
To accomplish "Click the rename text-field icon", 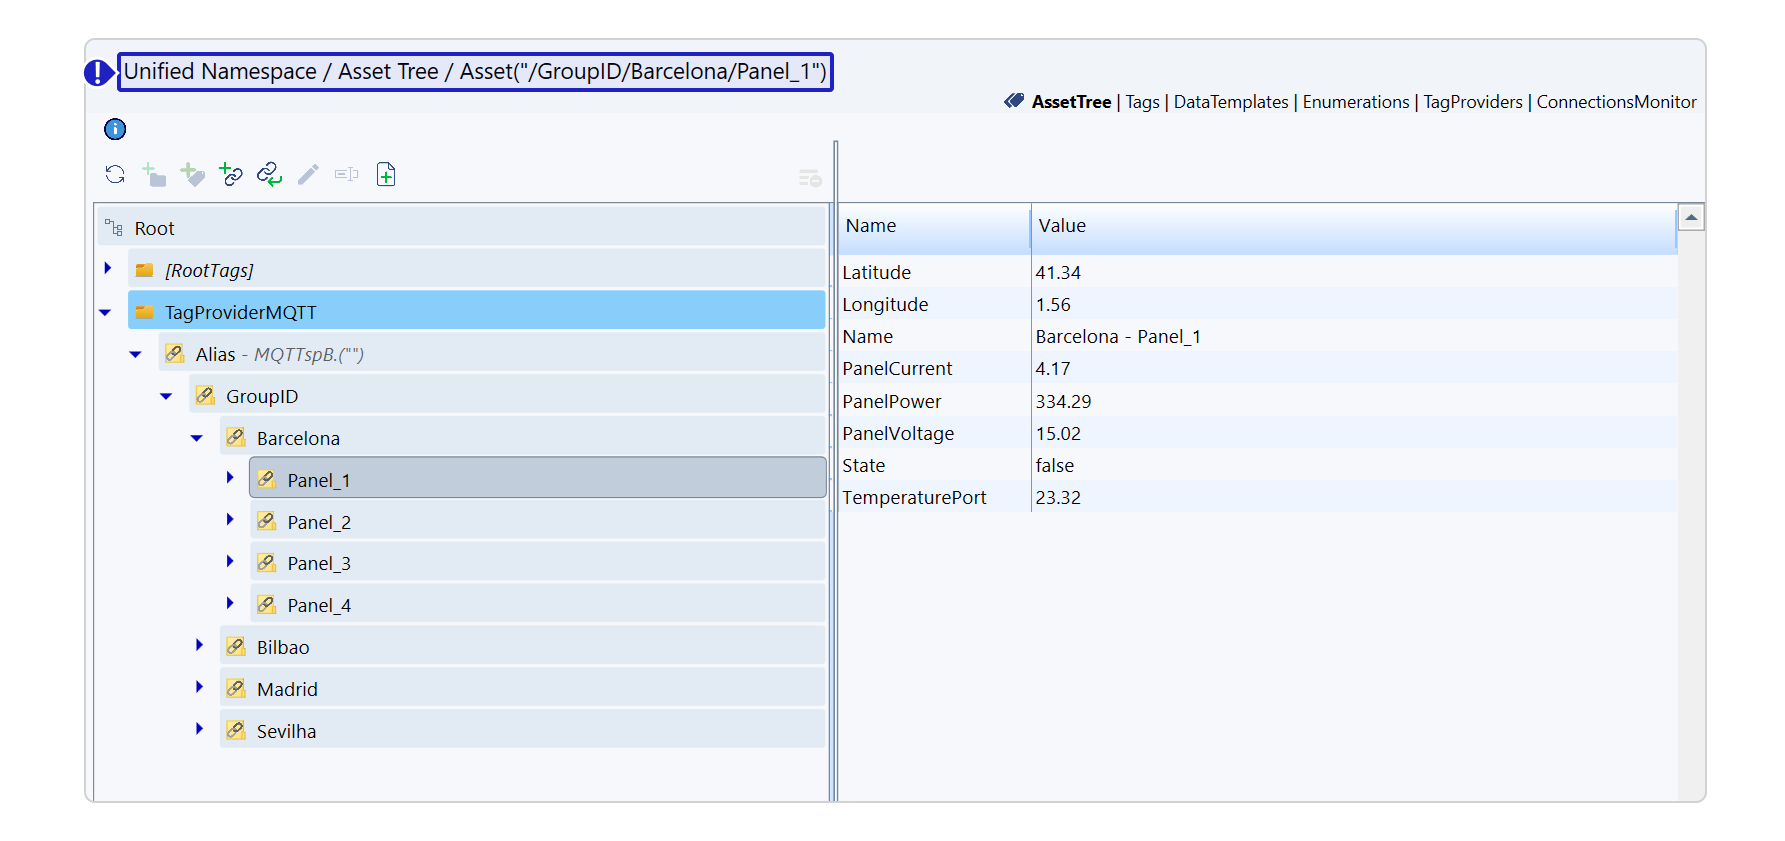I will tap(346, 175).
